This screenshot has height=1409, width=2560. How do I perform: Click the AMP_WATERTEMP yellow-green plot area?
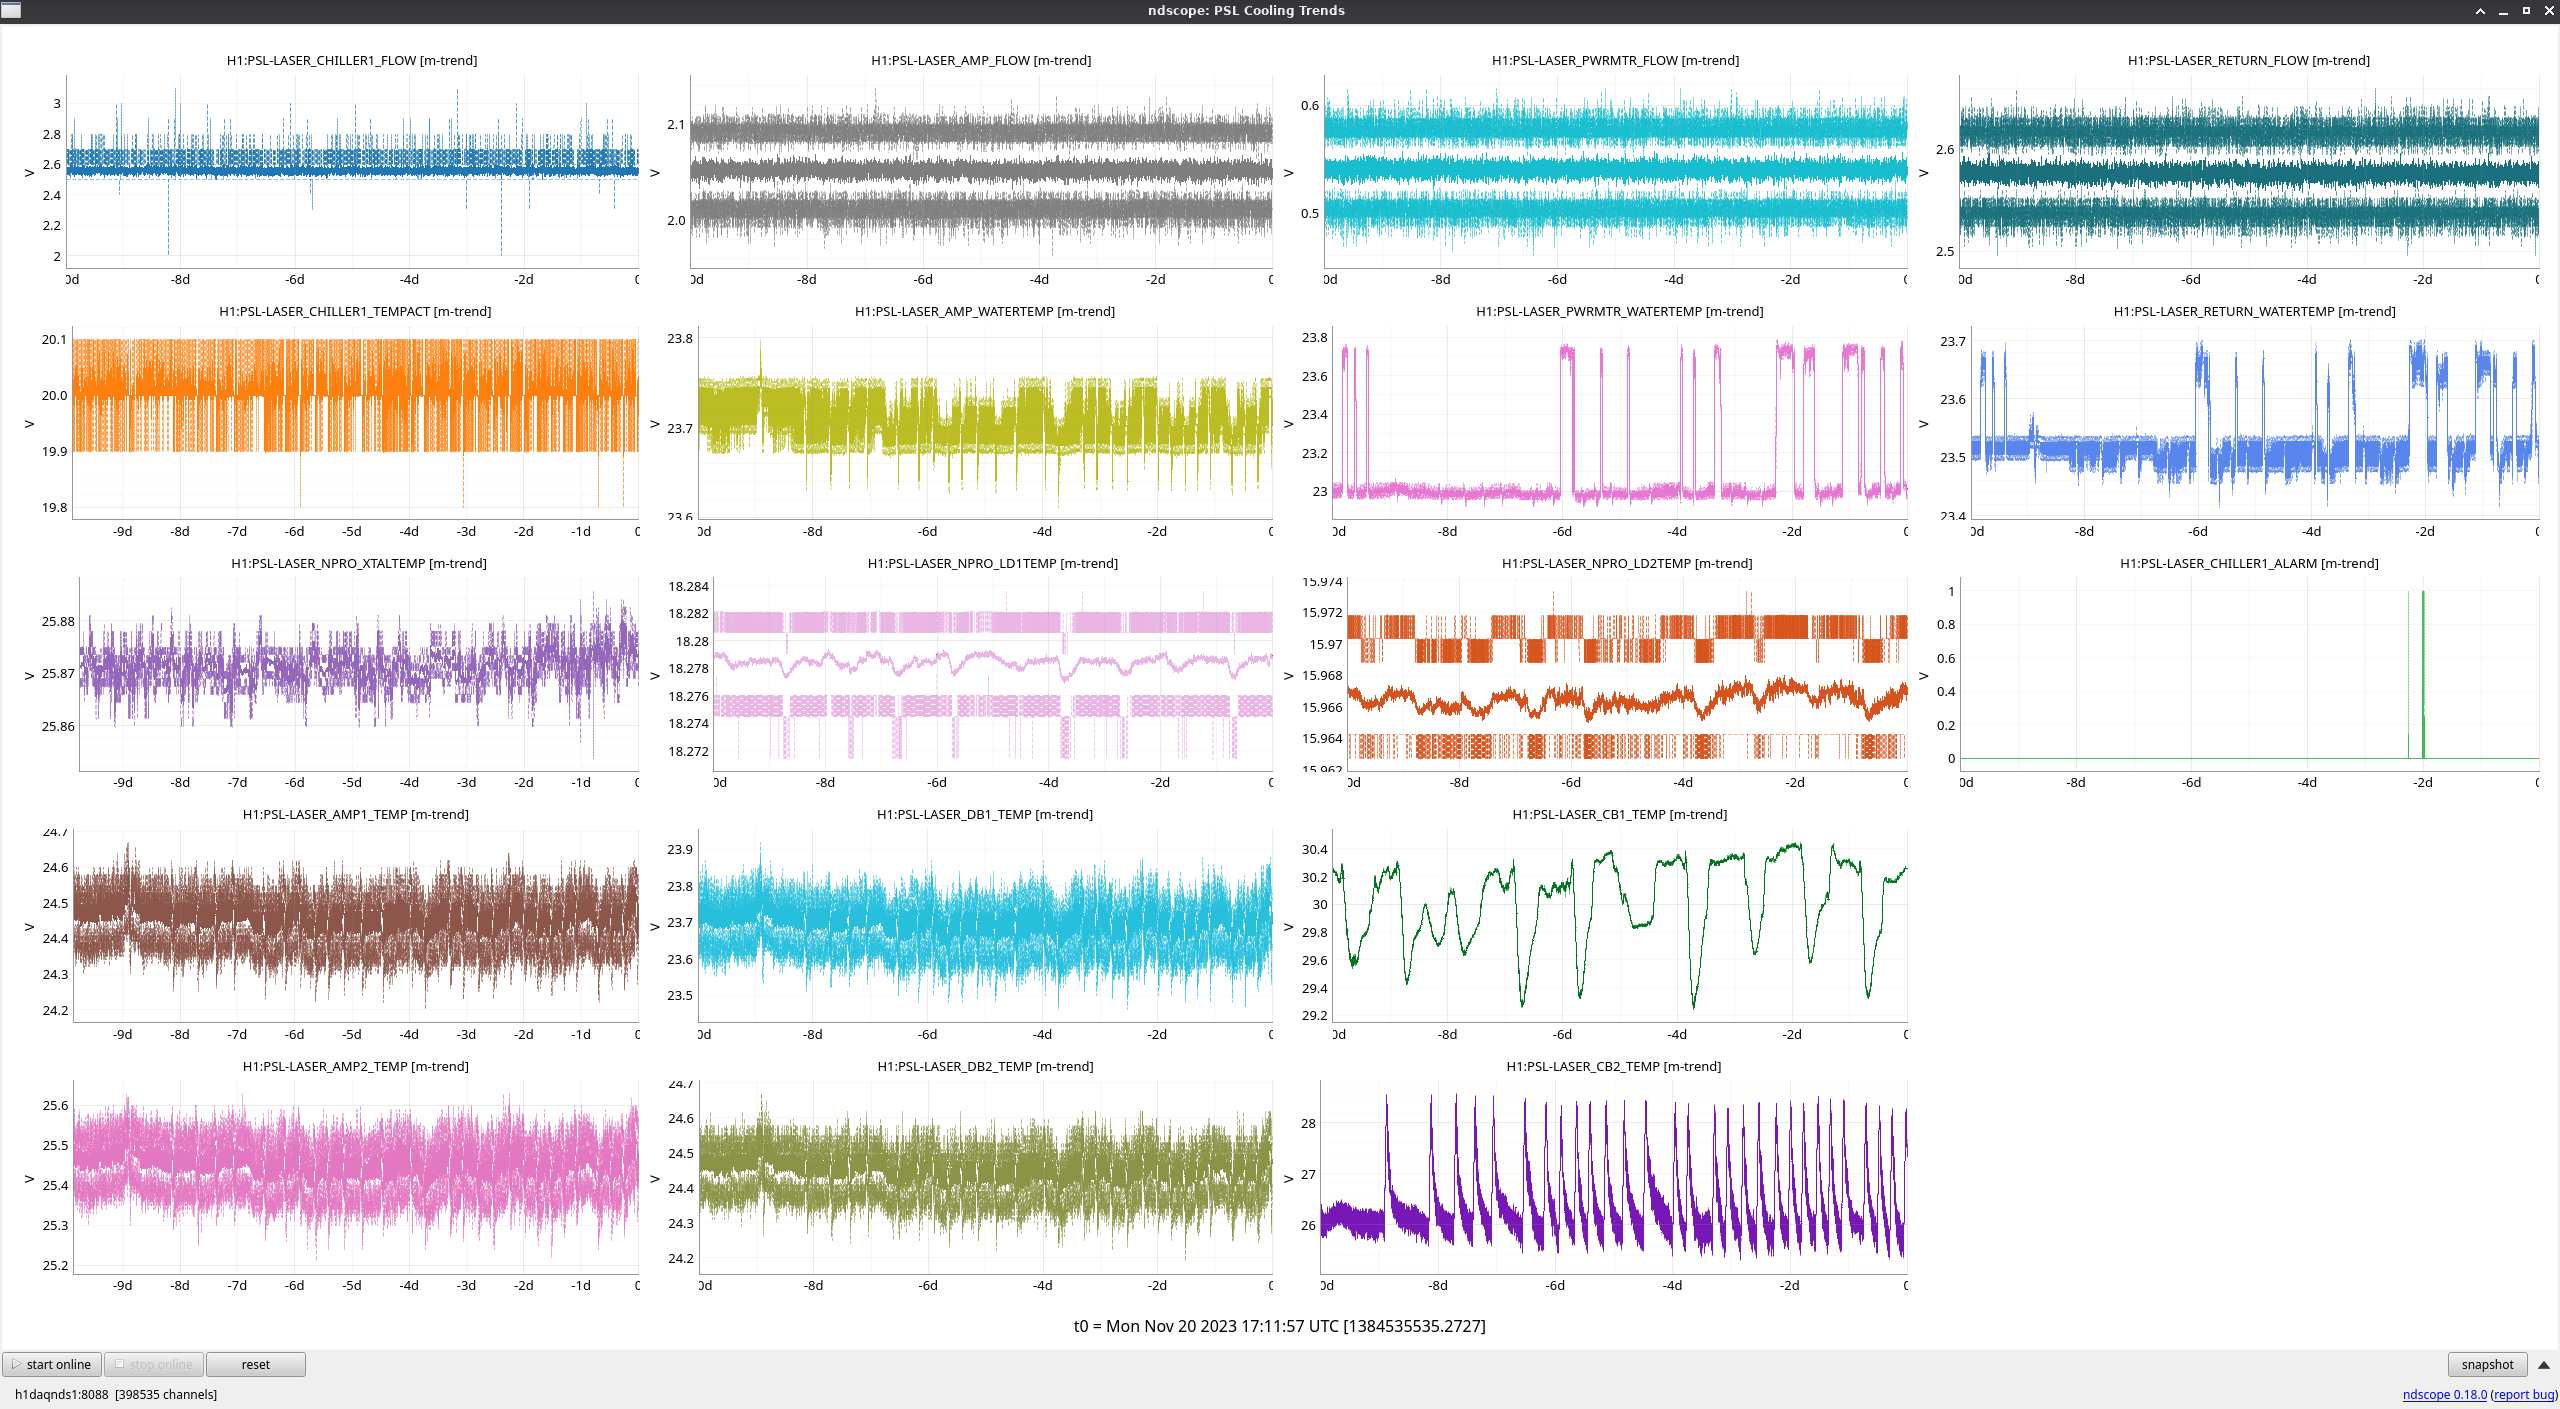pos(985,420)
